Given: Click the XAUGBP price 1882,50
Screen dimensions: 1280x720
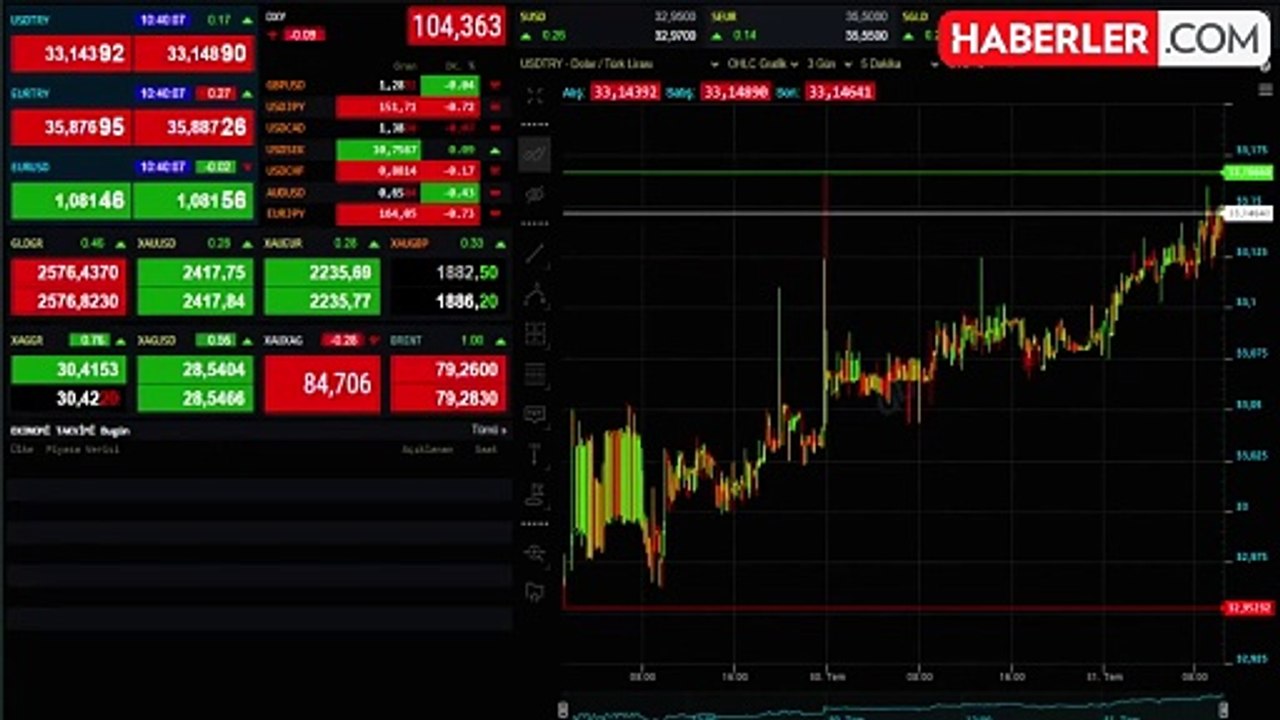Looking at the screenshot, I should pyautogui.click(x=449, y=273).
